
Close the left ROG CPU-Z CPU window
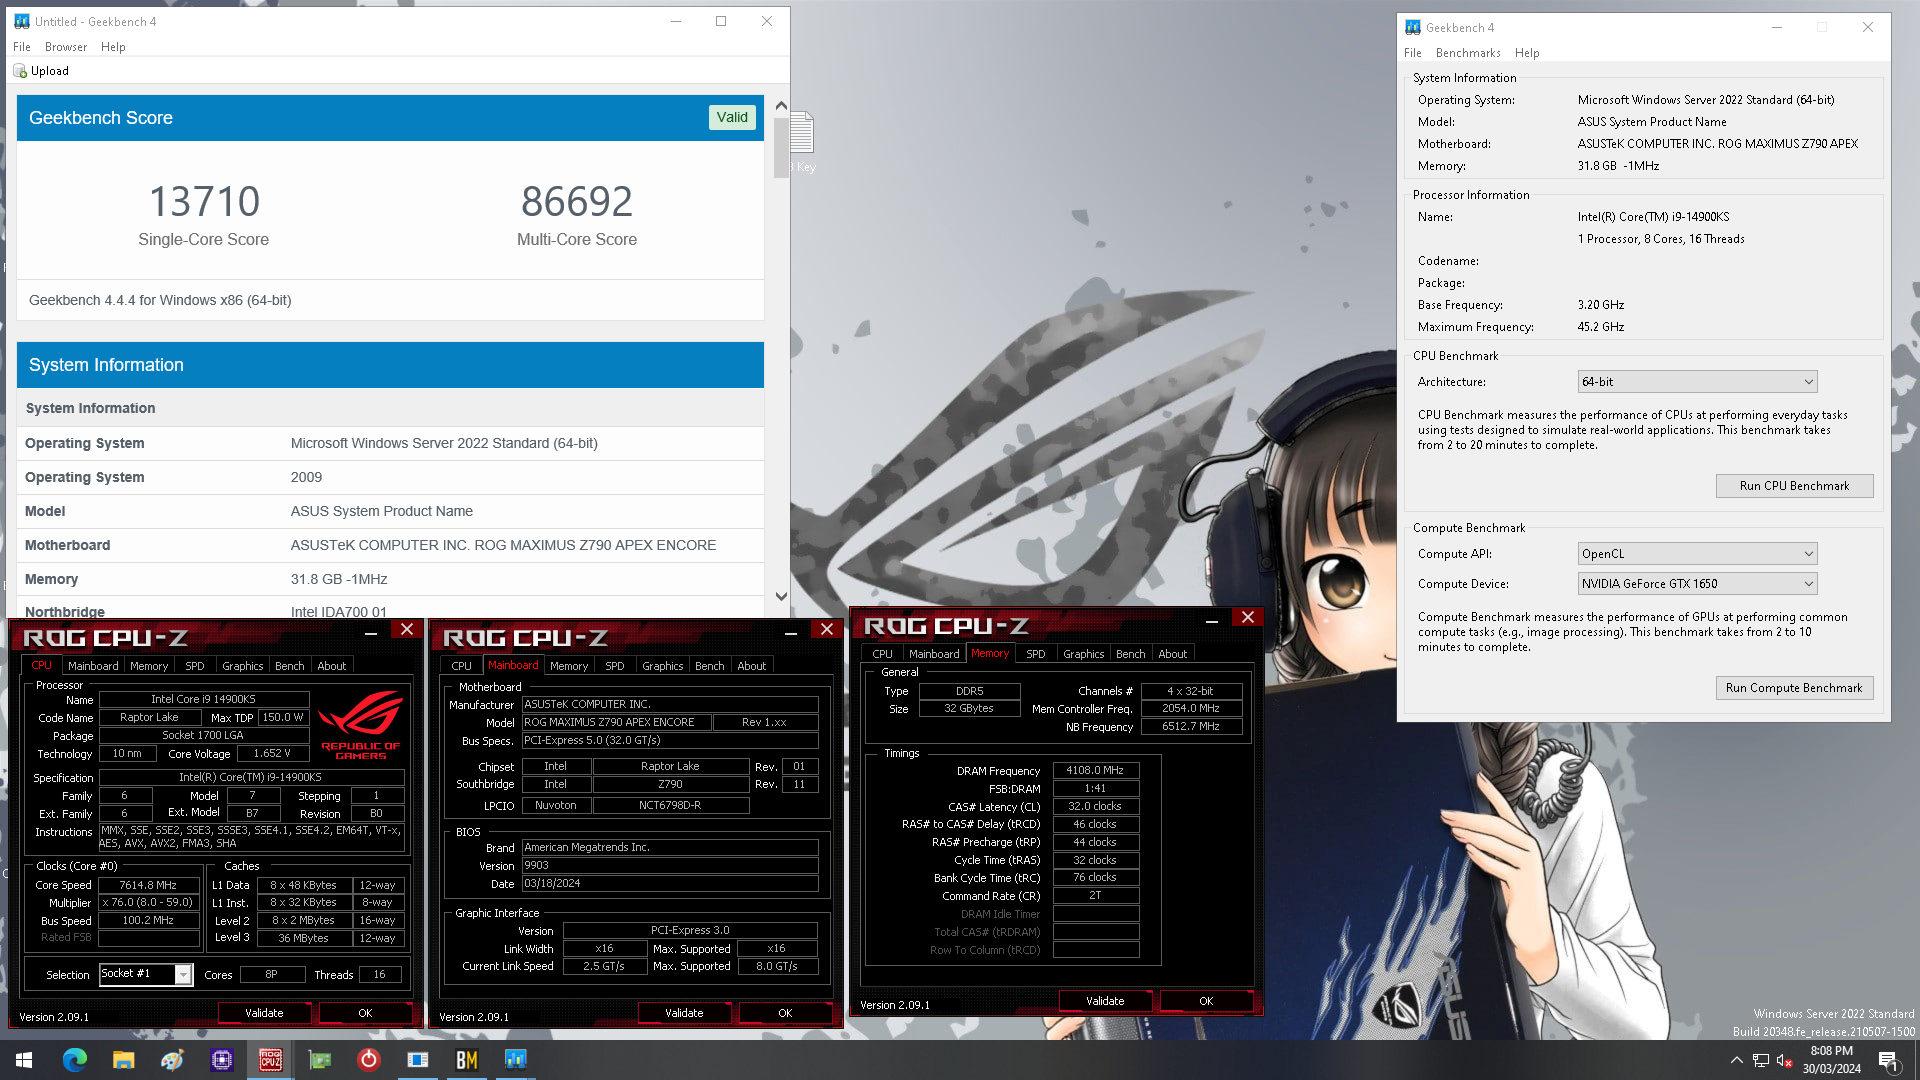point(407,629)
